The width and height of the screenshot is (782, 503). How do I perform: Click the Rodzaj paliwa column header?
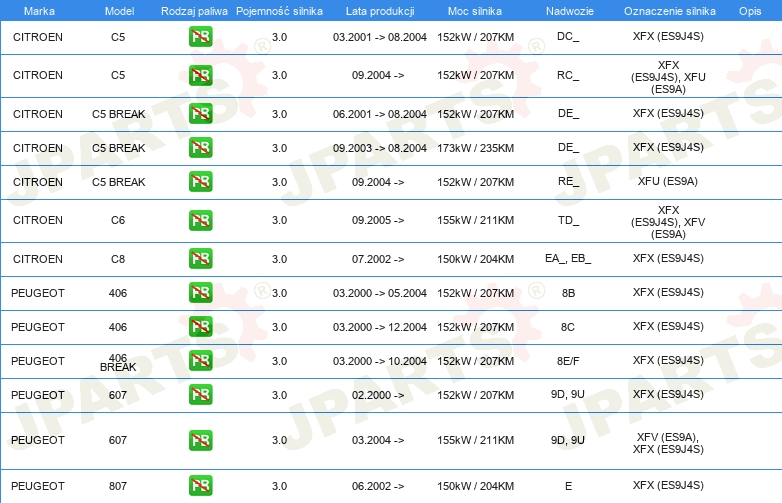click(x=194, y=11)
